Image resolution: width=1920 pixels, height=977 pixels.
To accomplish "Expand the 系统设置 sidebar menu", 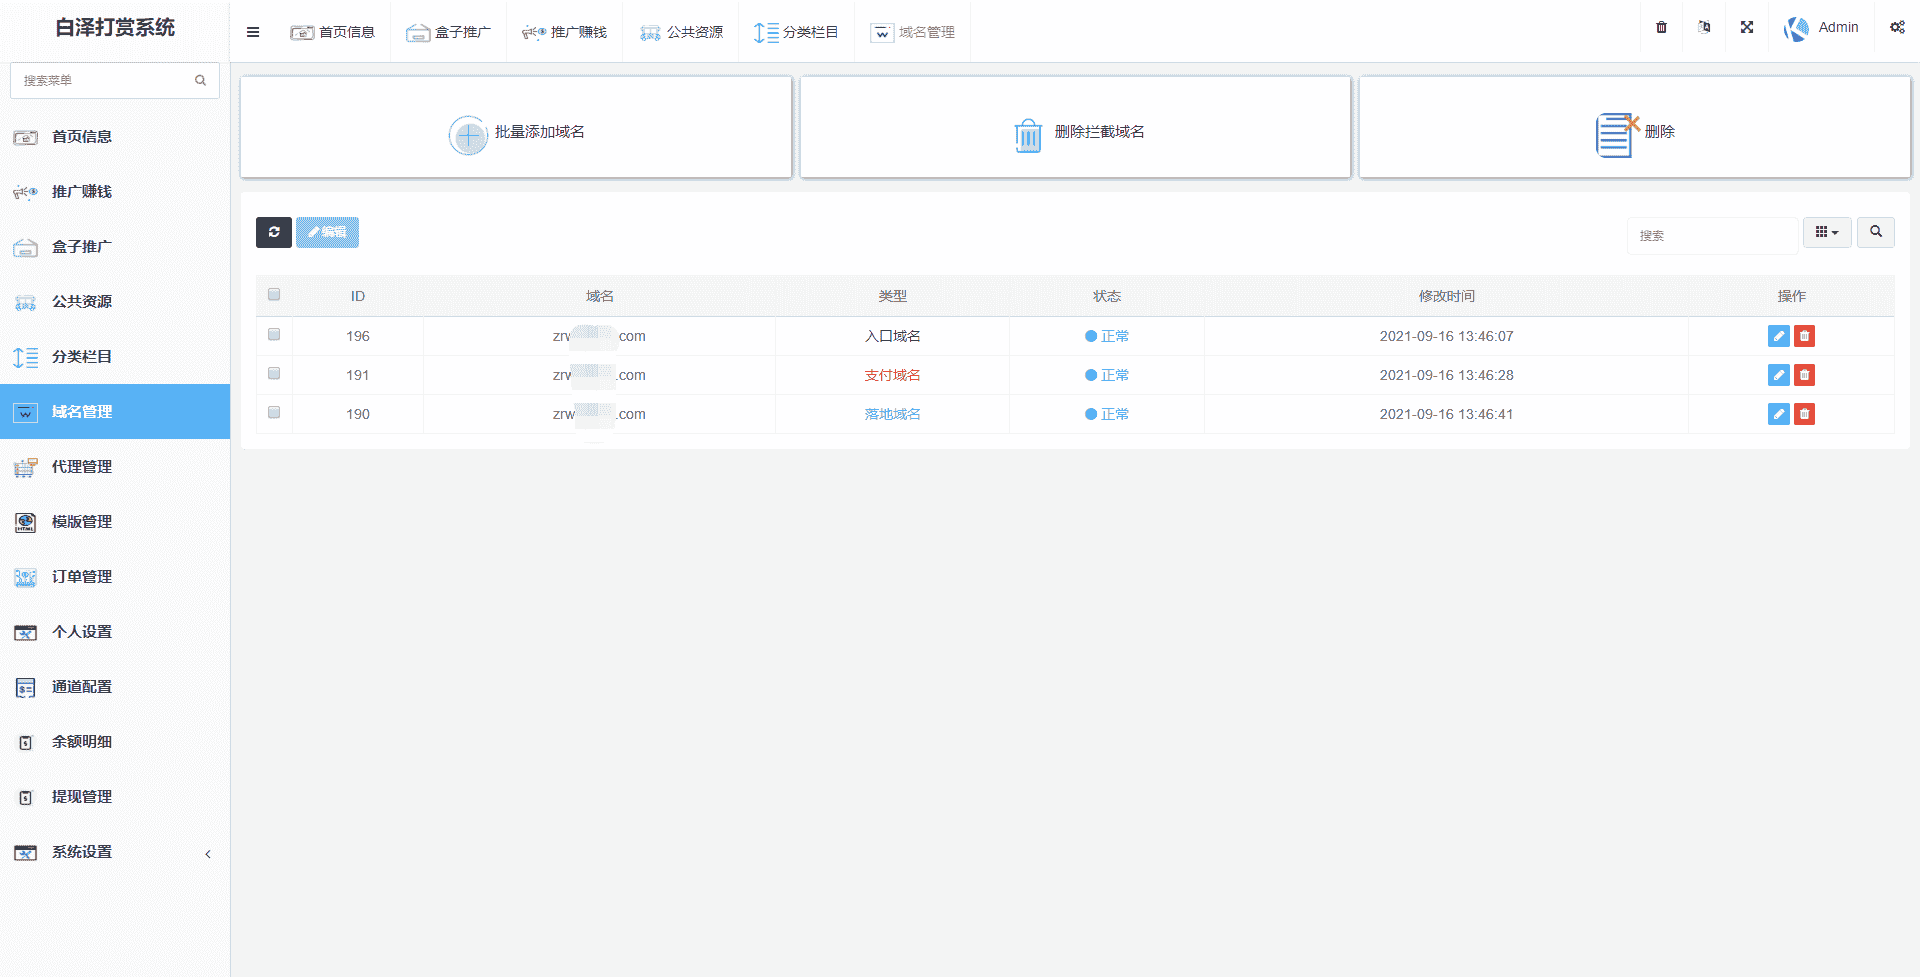I will pos(115,852).
